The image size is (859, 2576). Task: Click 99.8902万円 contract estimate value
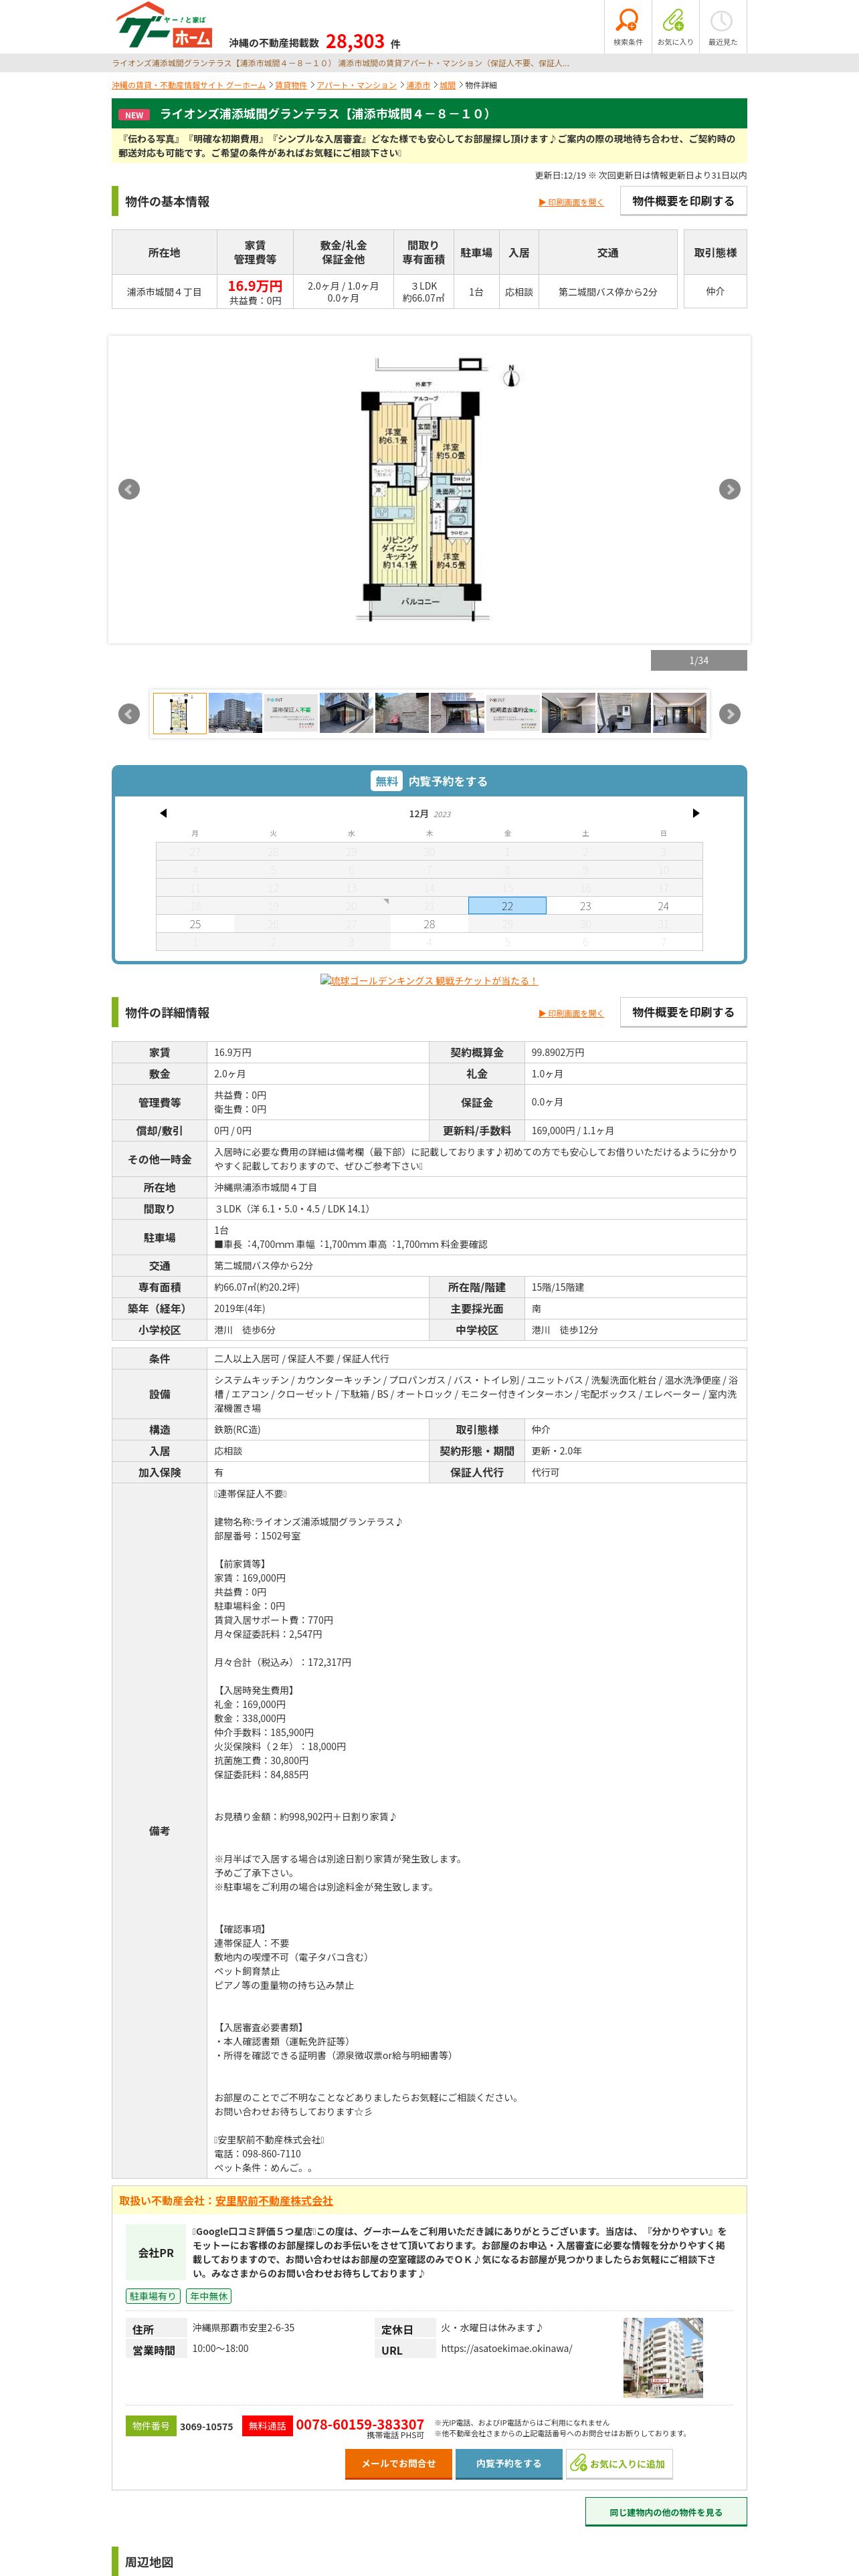pyautogui.click(x=558, y=1052)
